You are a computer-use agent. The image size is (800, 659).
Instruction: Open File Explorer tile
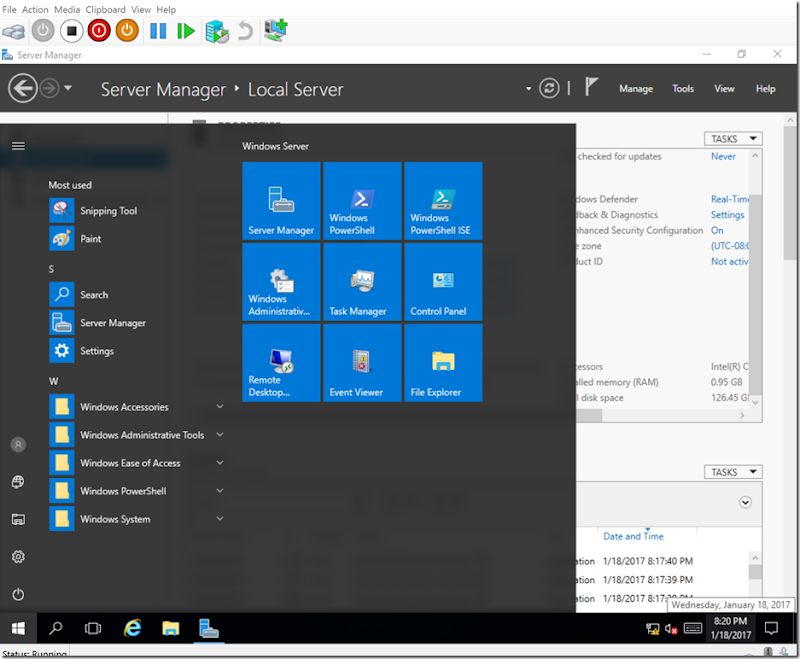click(x=443, y=363)
